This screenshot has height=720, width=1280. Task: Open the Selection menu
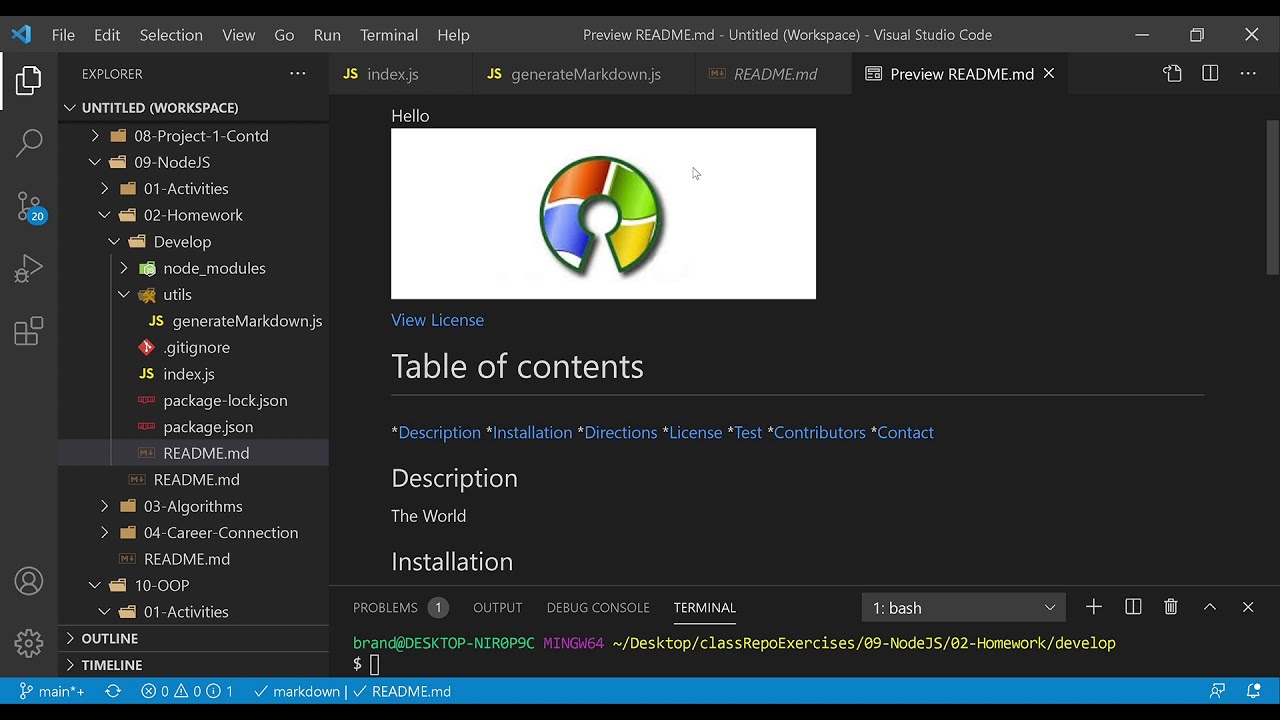[171, 35]
